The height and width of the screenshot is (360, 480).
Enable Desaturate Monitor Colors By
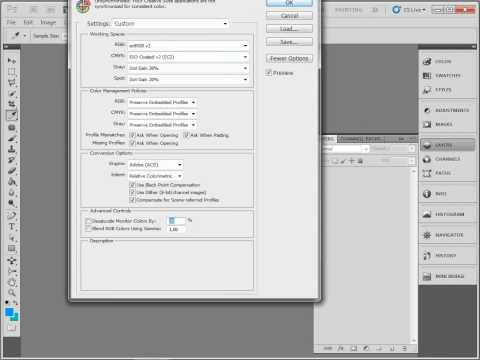88,221
